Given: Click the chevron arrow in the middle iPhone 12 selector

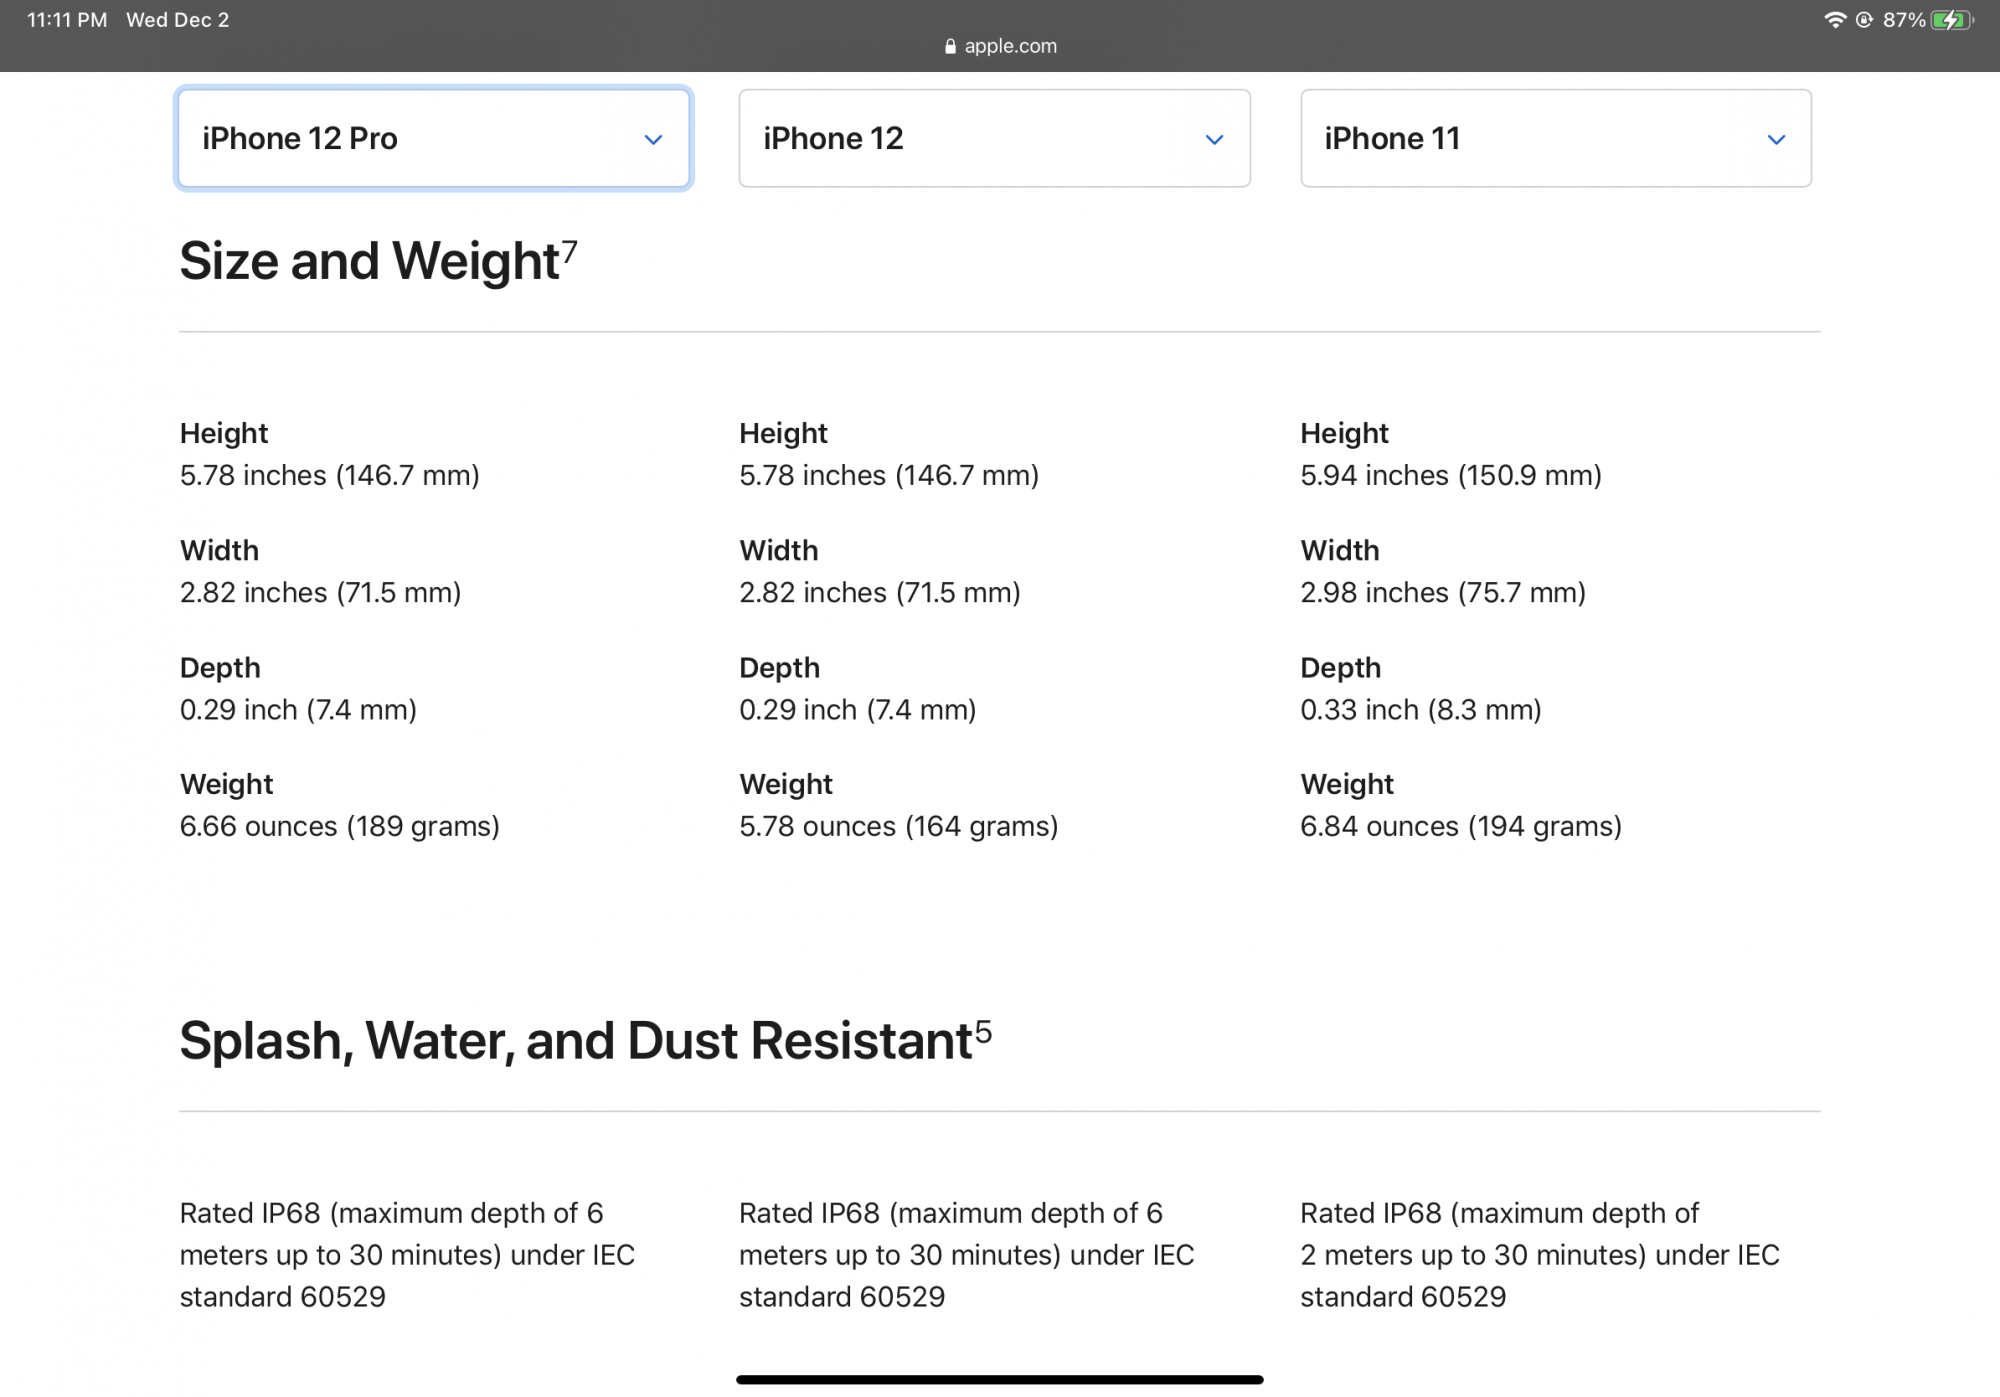Looking at the screenshot, I should pyautogui.click(x=1214, y=140).
